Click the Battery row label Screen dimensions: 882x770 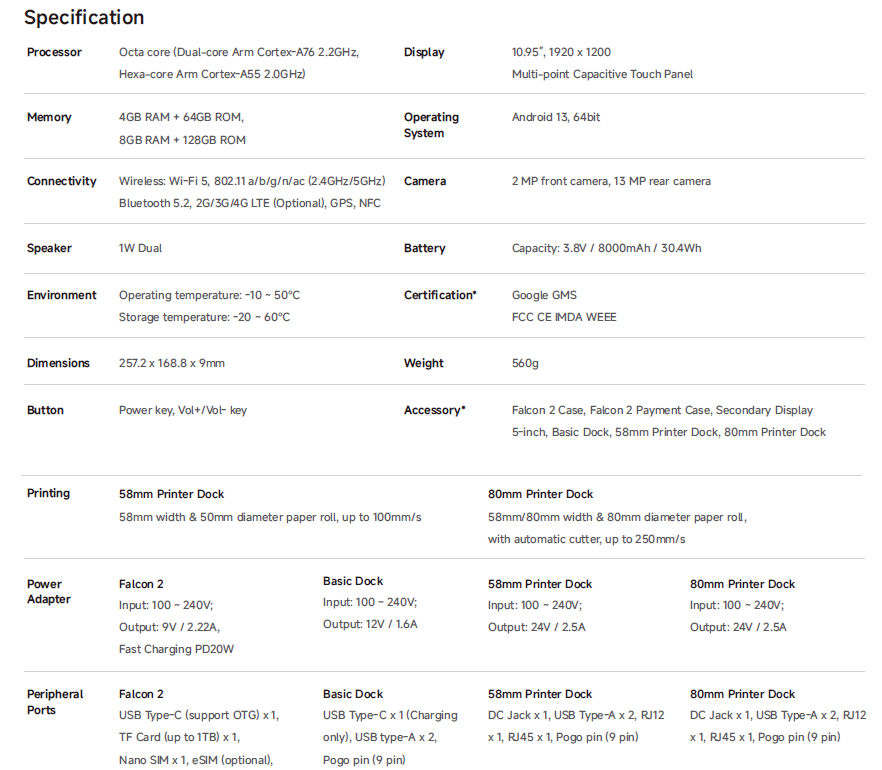425,248
